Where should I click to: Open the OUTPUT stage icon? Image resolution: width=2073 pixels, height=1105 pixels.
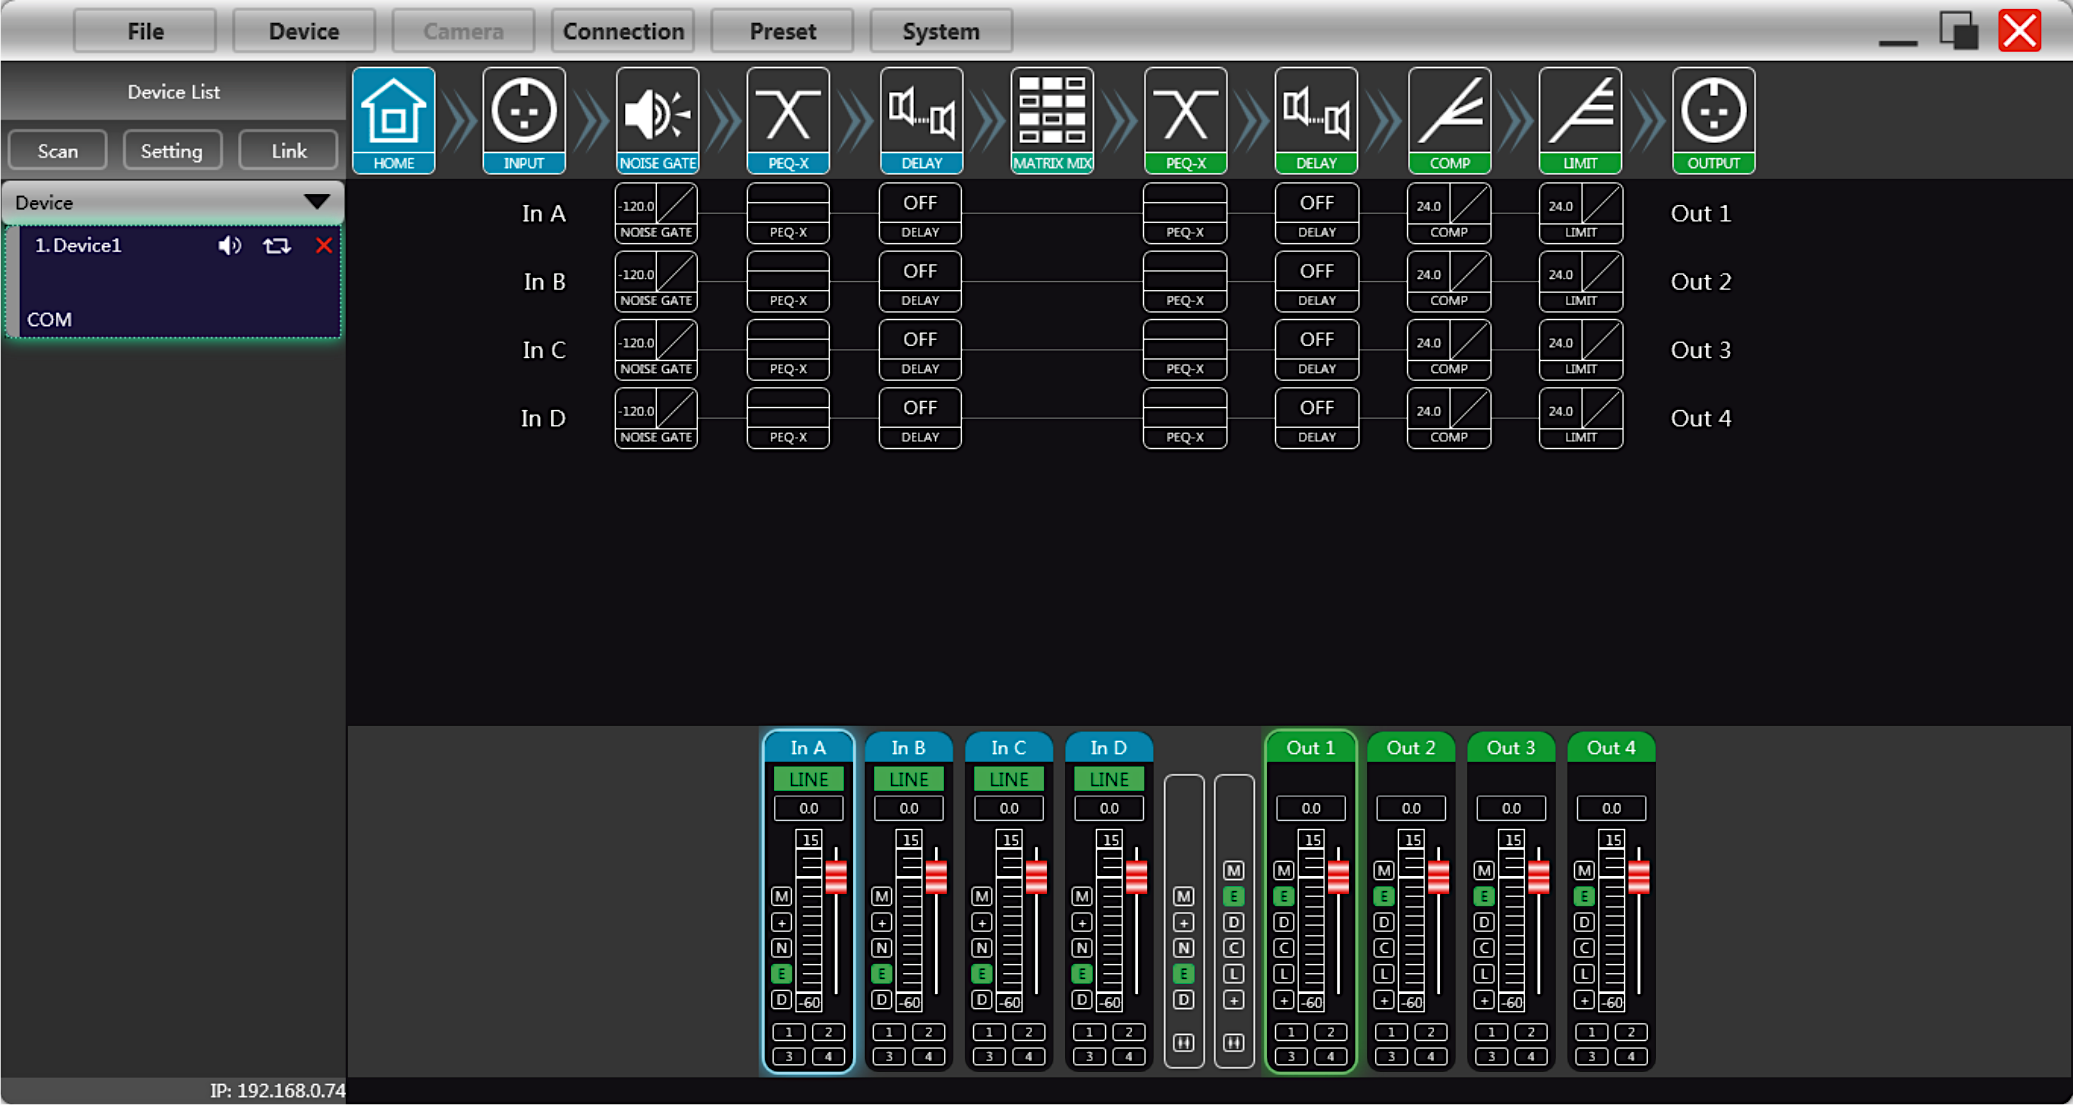point(1713,120)
